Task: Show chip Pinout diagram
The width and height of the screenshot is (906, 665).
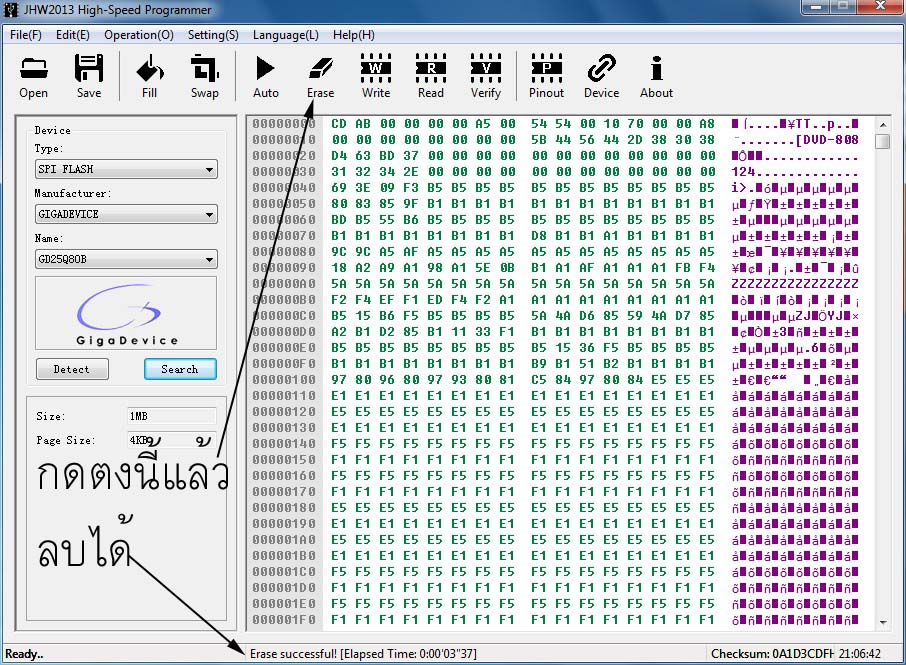Action: click(x=546, y=76)
